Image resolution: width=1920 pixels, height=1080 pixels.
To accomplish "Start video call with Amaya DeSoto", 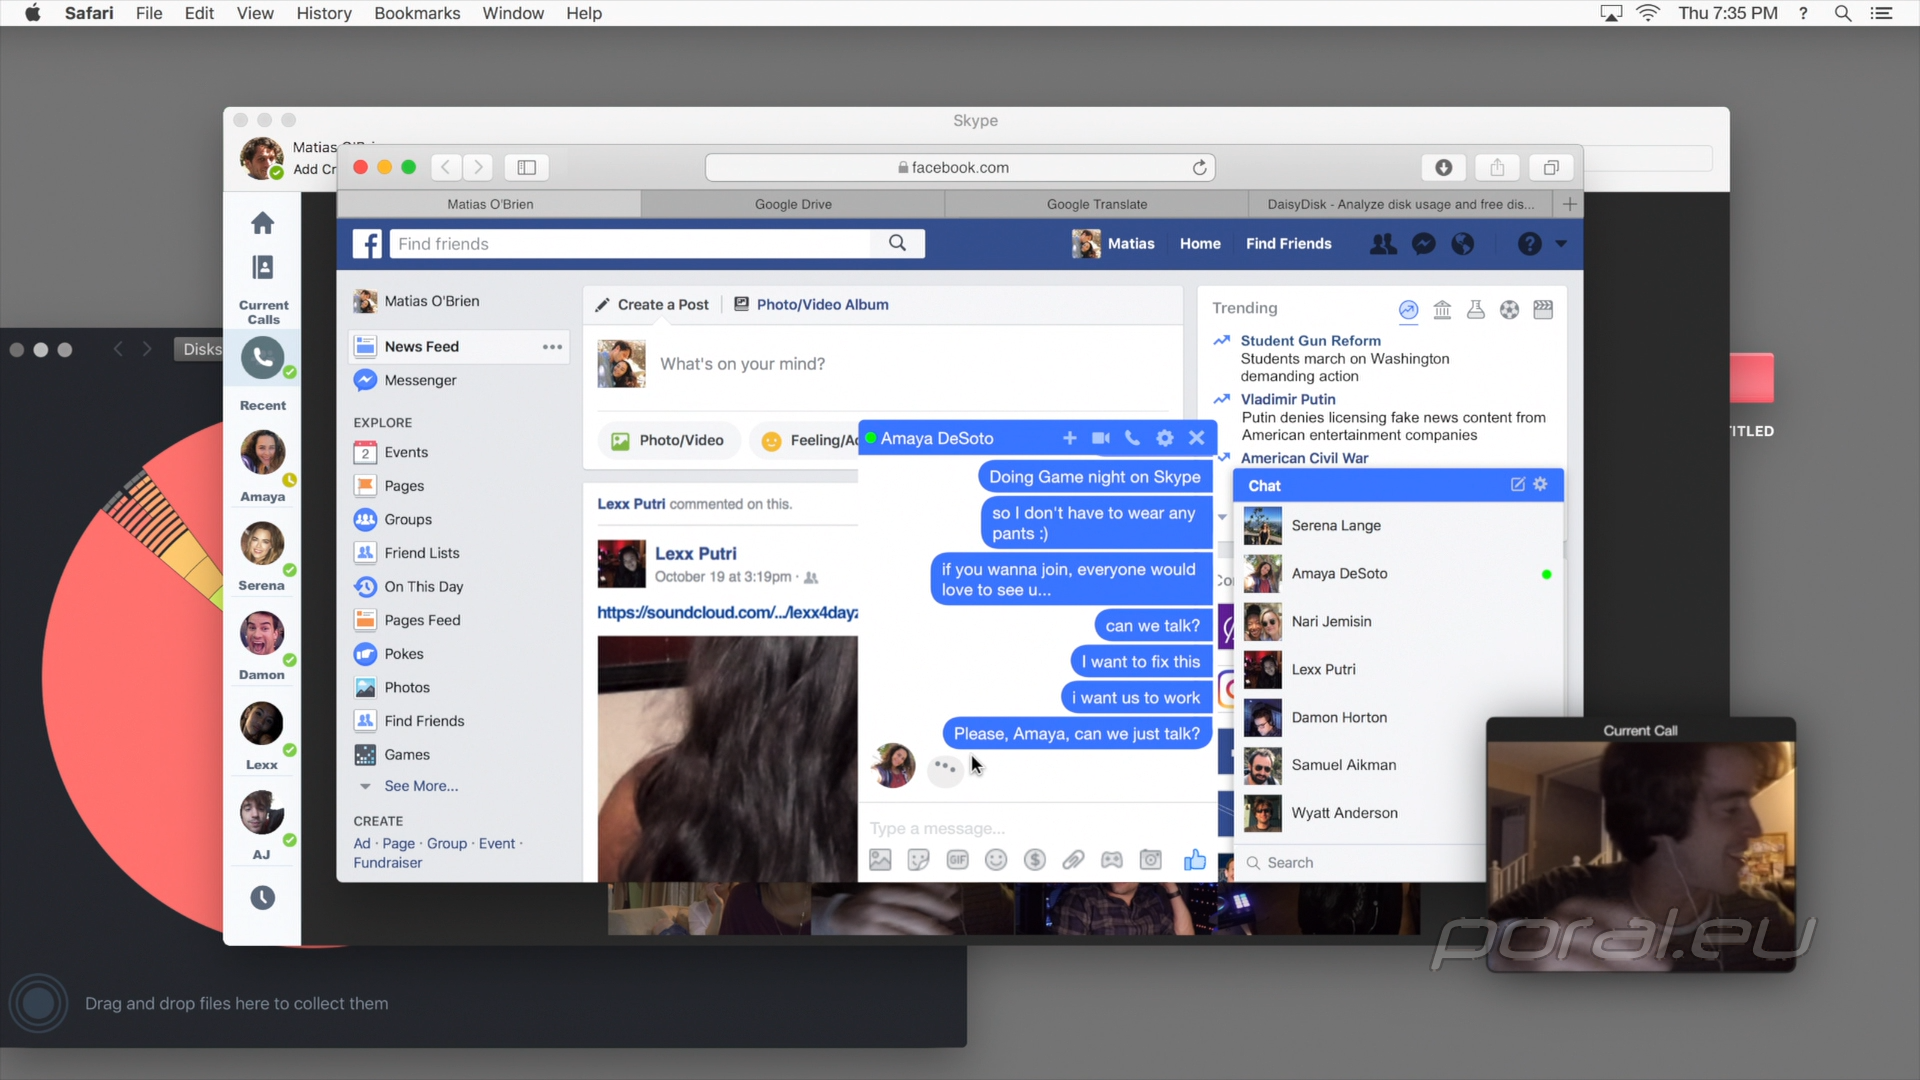I will point(1101,438).
